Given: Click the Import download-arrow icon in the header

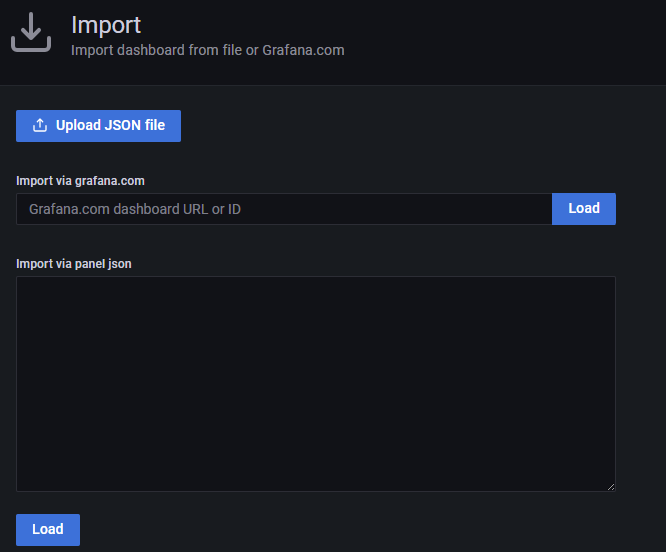Looking at the screenshot, I should (31, 32).
